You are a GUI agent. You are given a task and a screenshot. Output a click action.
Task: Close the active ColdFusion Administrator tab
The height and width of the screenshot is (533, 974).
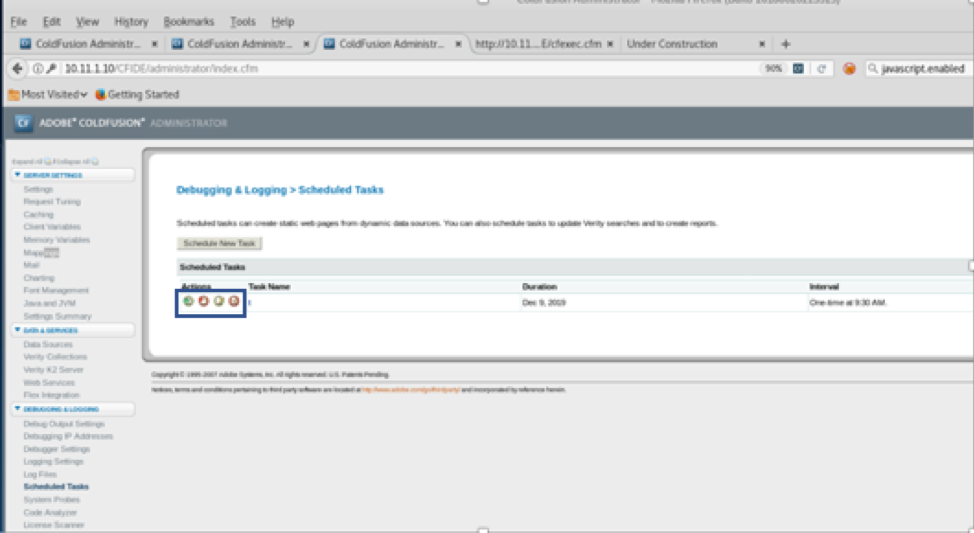pyautogui.click(x=458, y=44)
